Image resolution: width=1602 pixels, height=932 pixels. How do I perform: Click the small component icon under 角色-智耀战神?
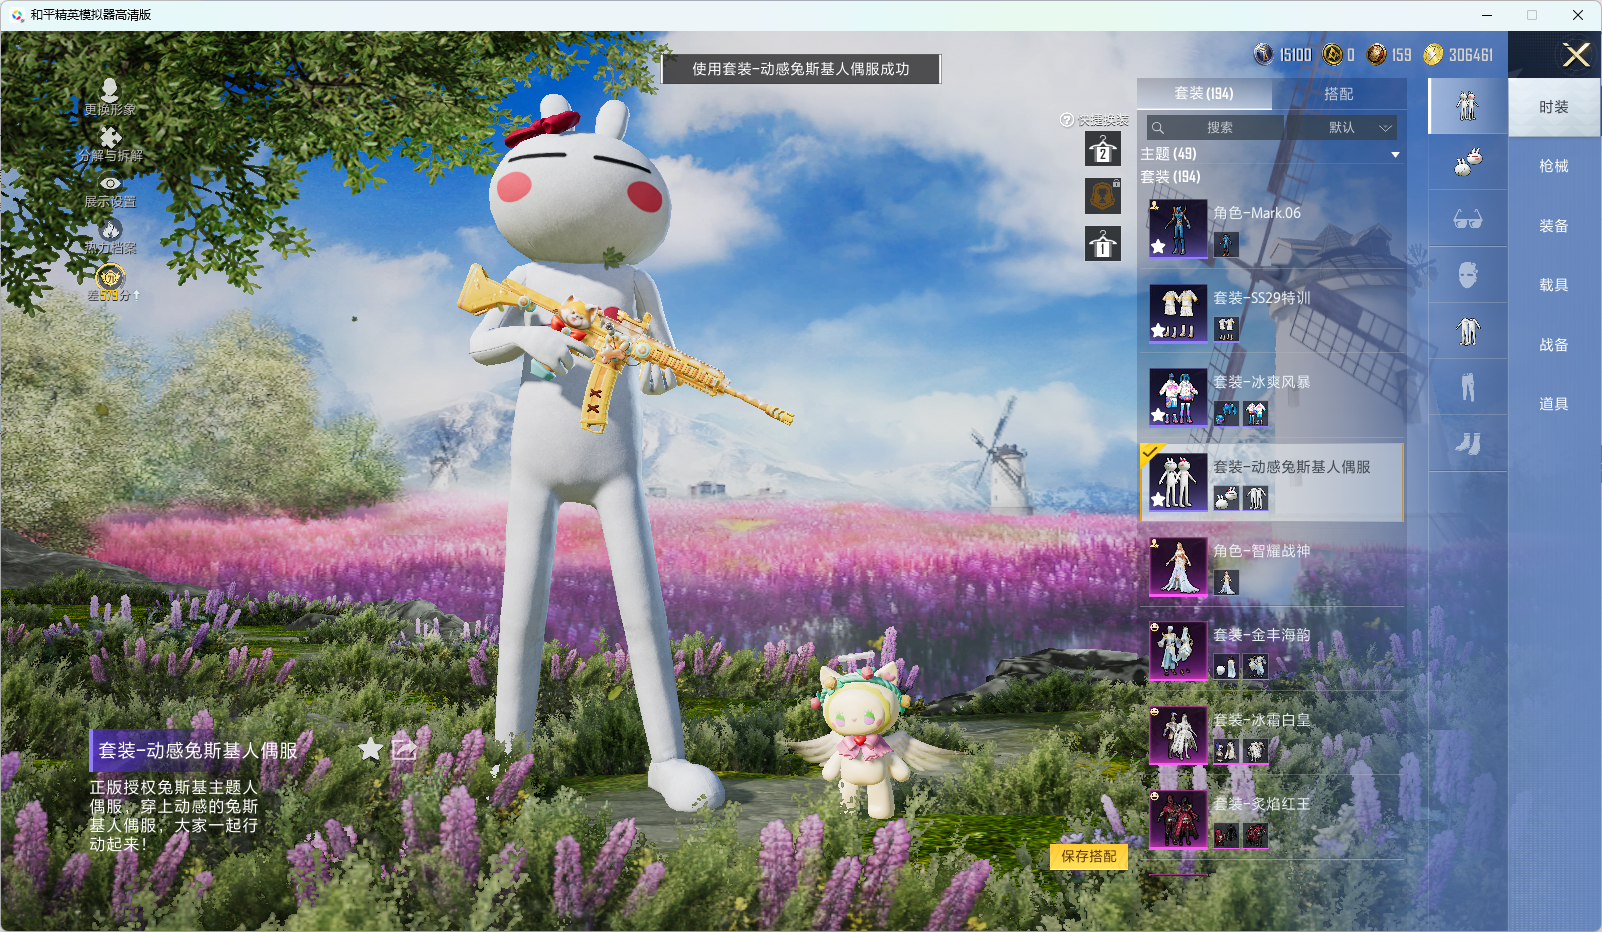pos(1226,583)
